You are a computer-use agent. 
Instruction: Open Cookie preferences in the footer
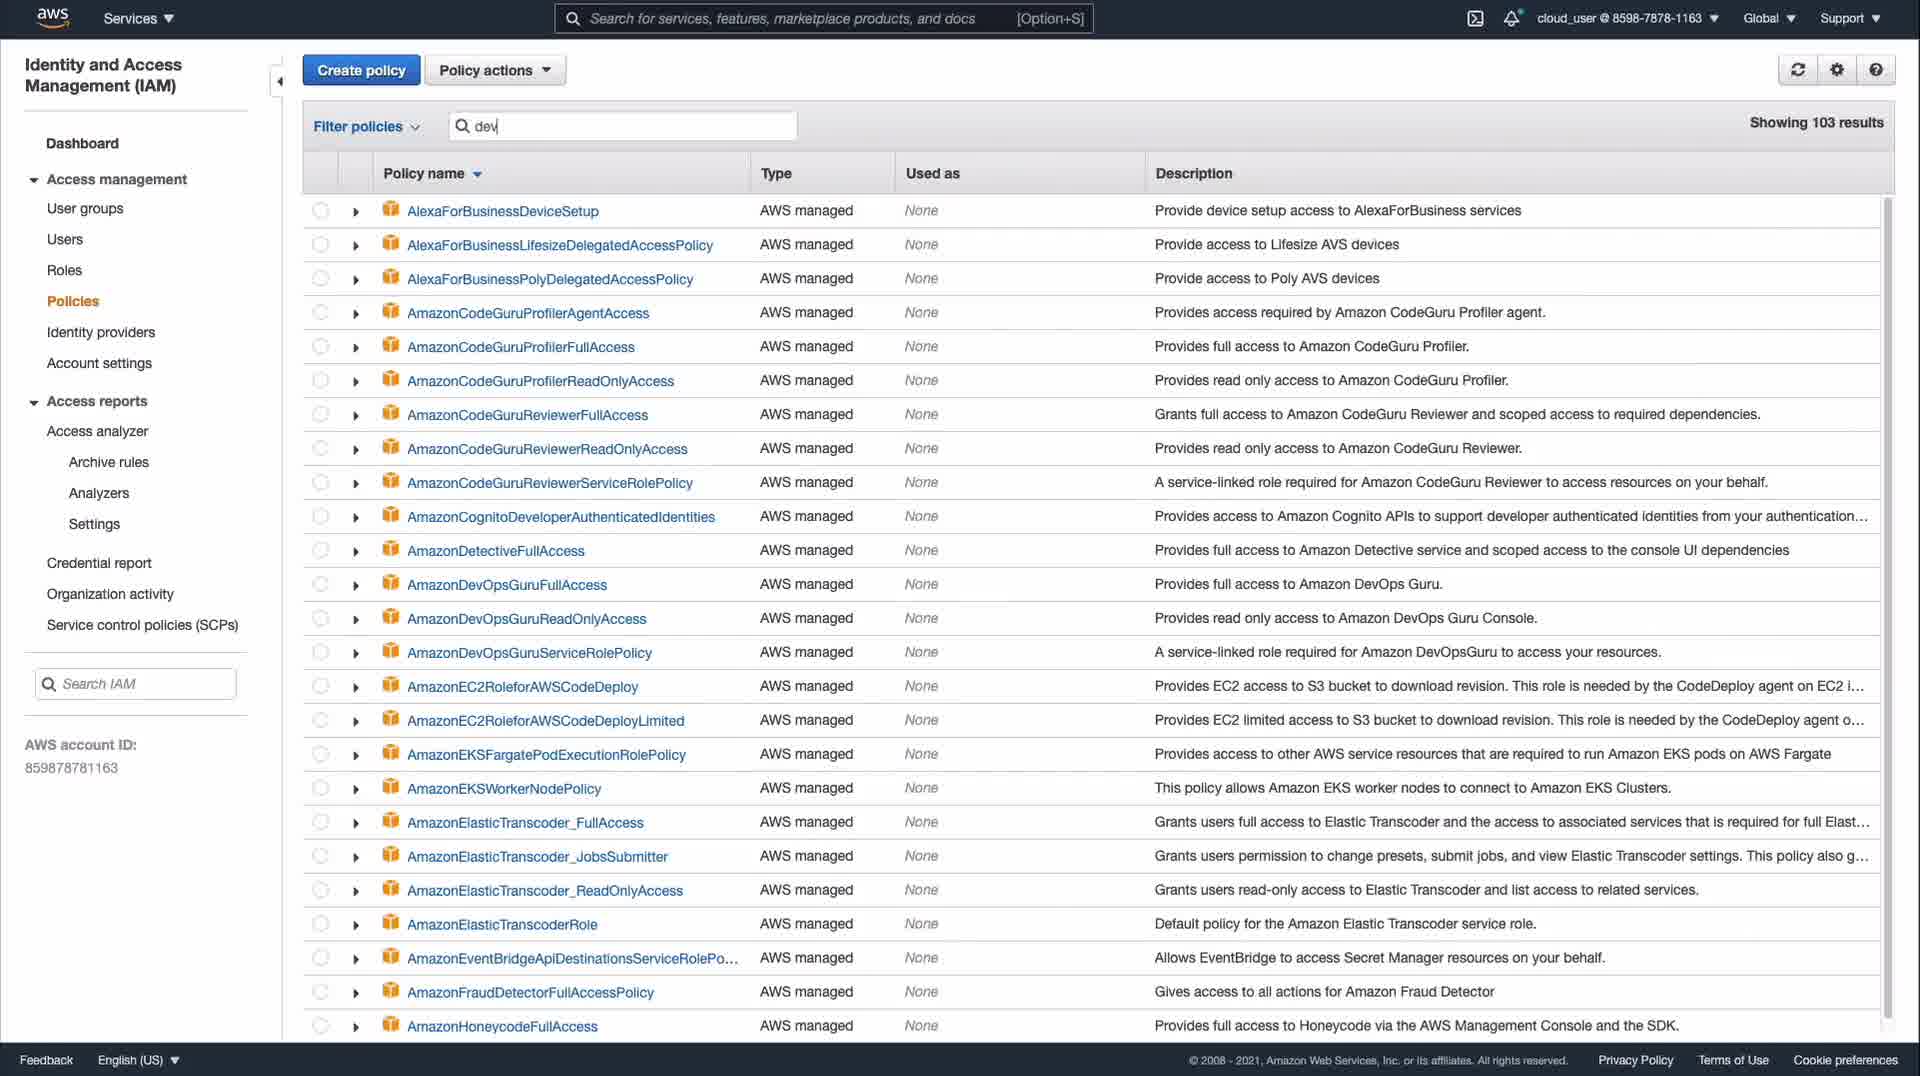pyautogui.click(x=1845, y=1060)
